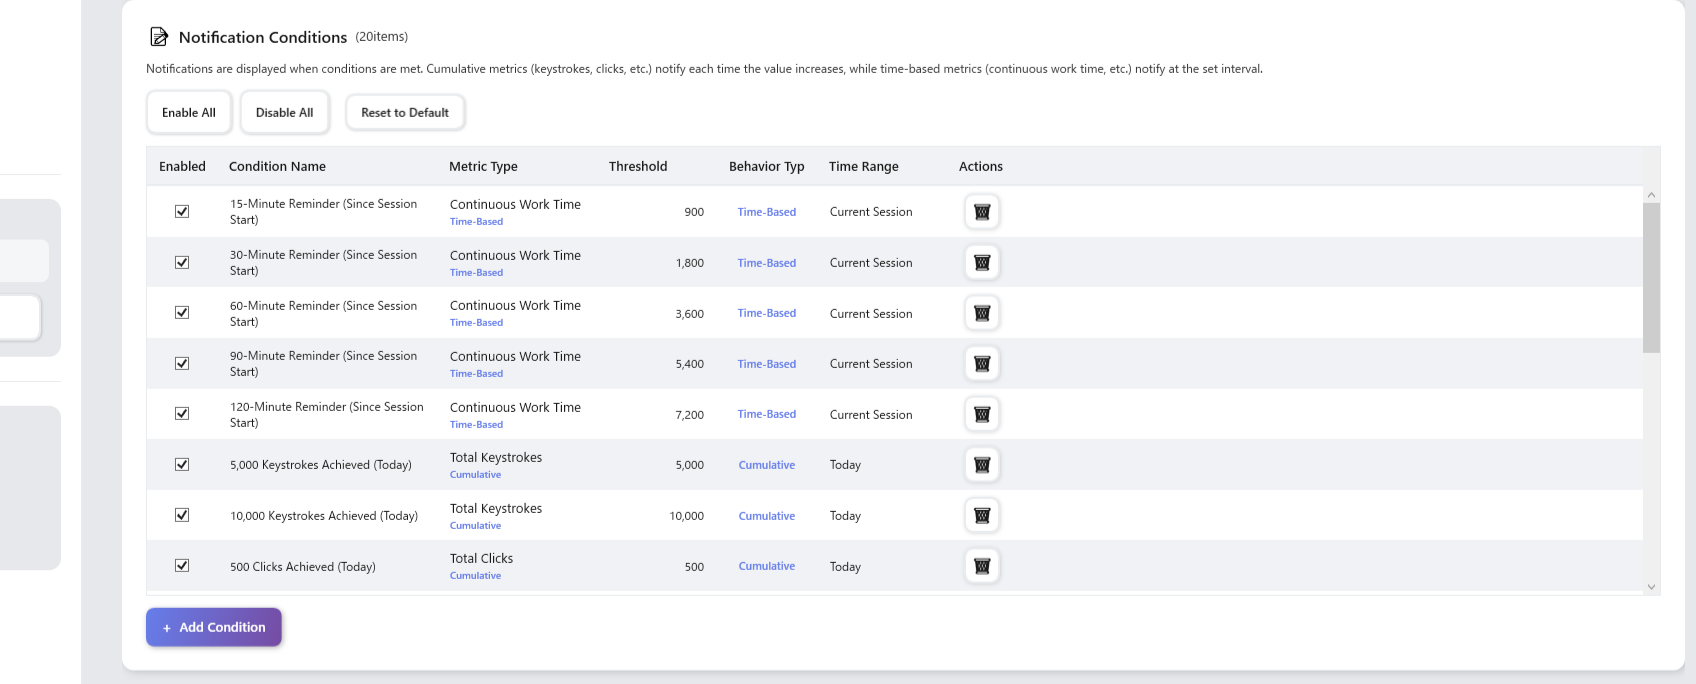Click trash icon for 60-Minute Reminder
The height and width of the screenshot is (684, 1696).
[982, 313]
